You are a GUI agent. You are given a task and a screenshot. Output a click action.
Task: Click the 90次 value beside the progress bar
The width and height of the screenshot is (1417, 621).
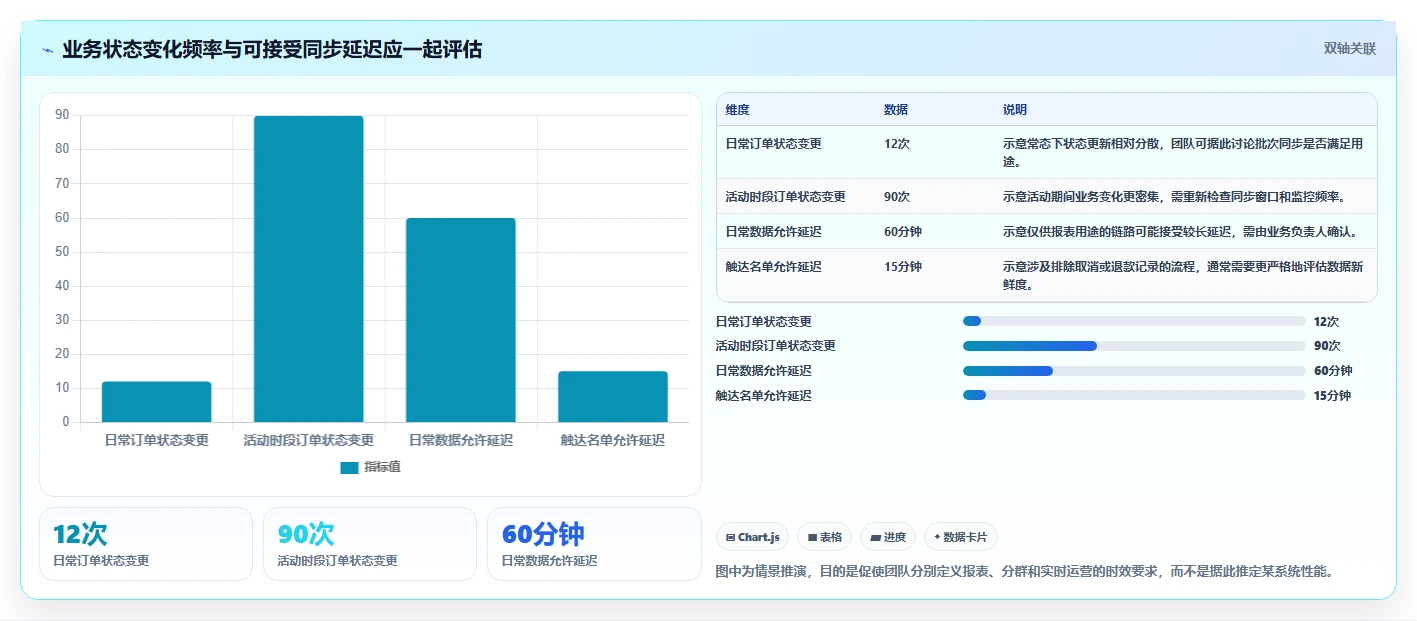1327,346
